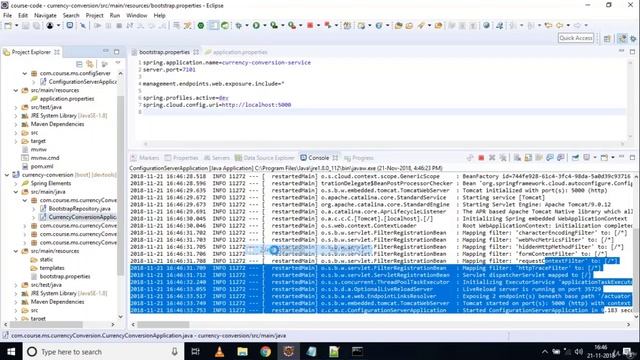Open the Navigate menu
Image resolution: width=640 pixels, height=360 pixels.
[45, 16]
